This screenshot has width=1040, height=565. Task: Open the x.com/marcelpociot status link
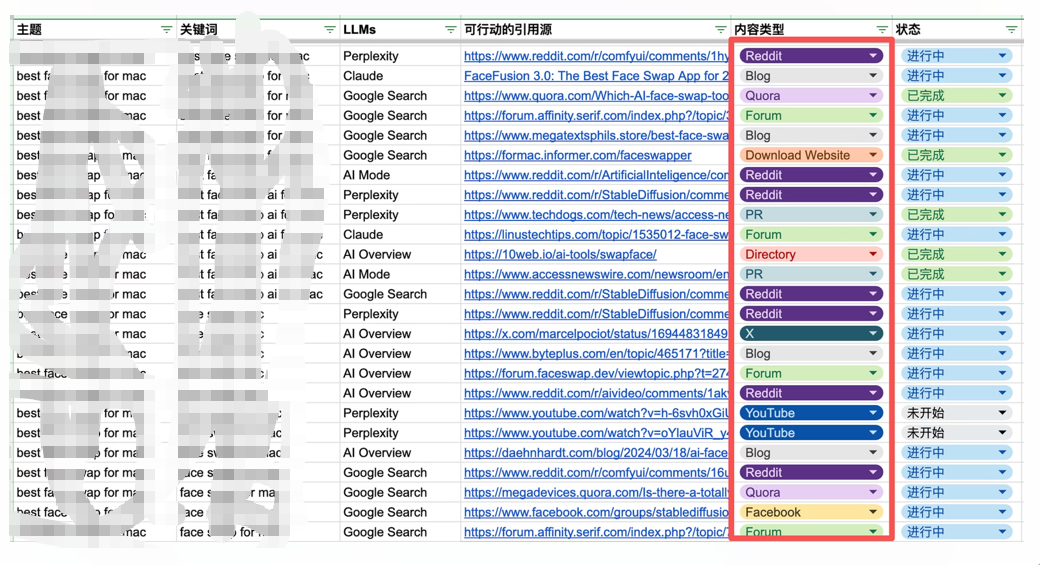point(596,334)
